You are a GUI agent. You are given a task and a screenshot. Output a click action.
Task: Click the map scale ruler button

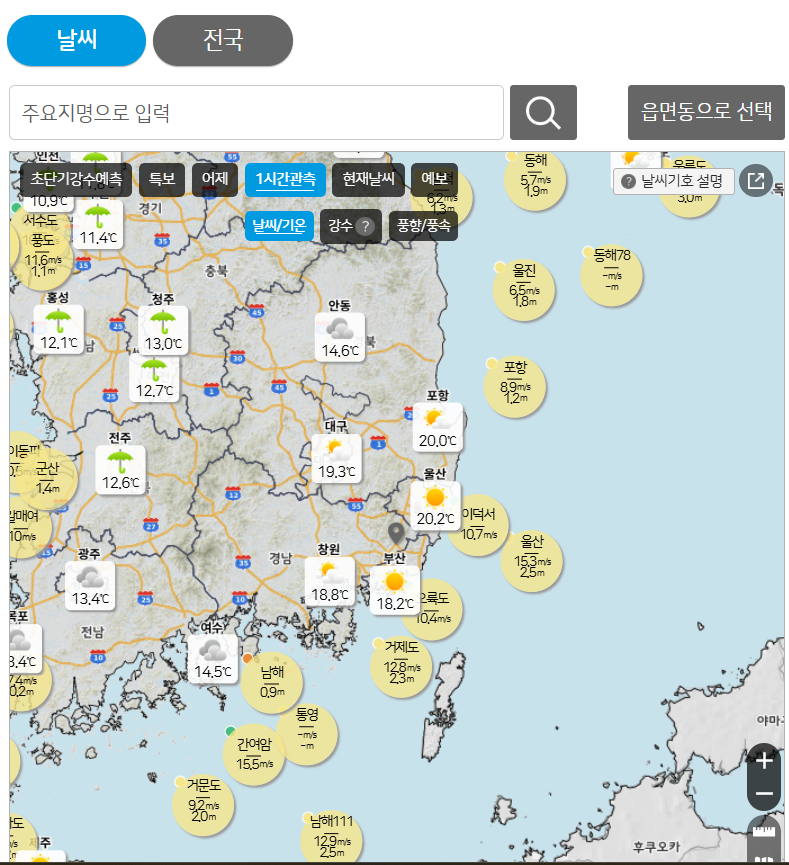click(x=764, y=833)
